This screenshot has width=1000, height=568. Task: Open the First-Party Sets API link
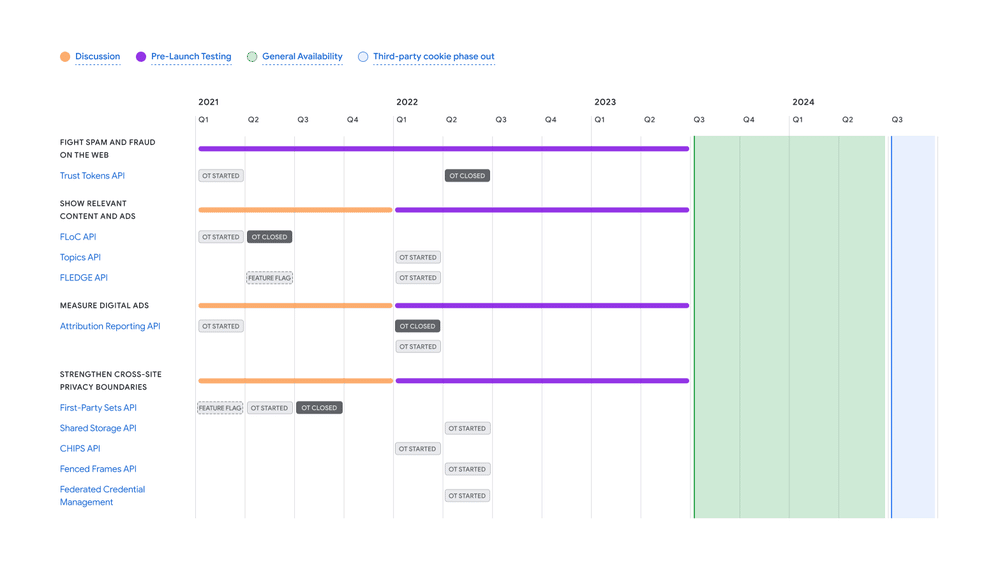[98, 408]
